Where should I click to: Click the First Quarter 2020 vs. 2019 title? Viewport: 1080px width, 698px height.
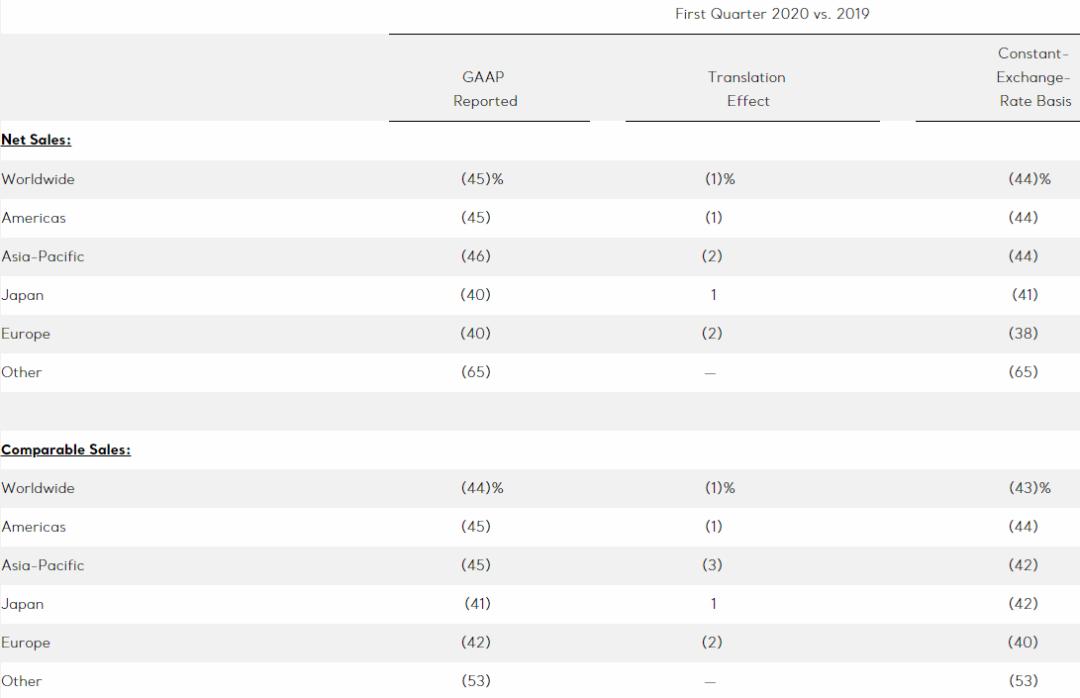click(772, 14)
